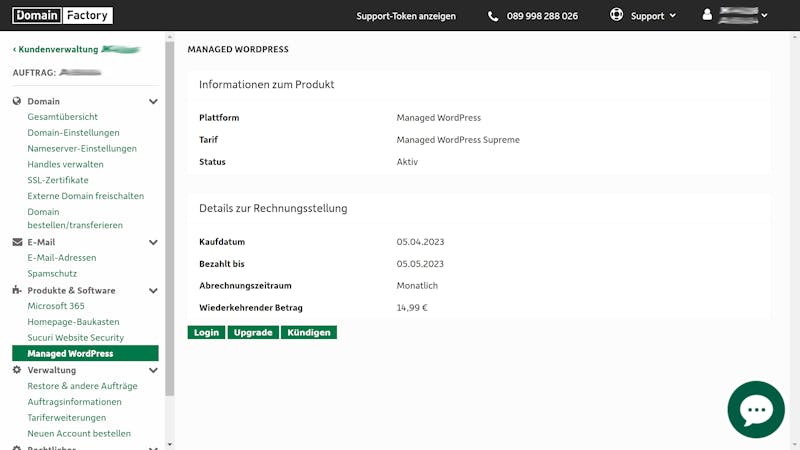Click the user account avatar icon

pyautogui.click(x=707, y=15)
